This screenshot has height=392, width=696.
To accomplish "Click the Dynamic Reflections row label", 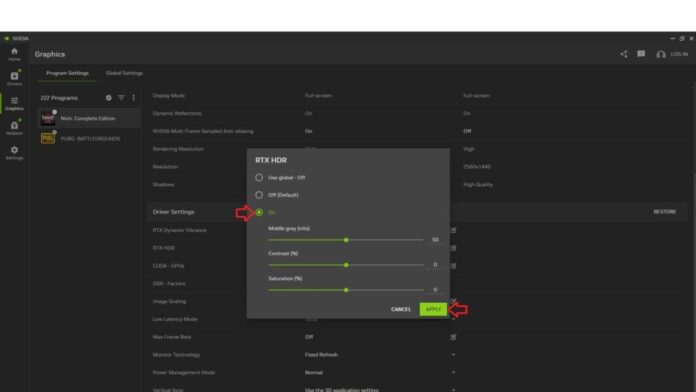I will tap(177, 113).
